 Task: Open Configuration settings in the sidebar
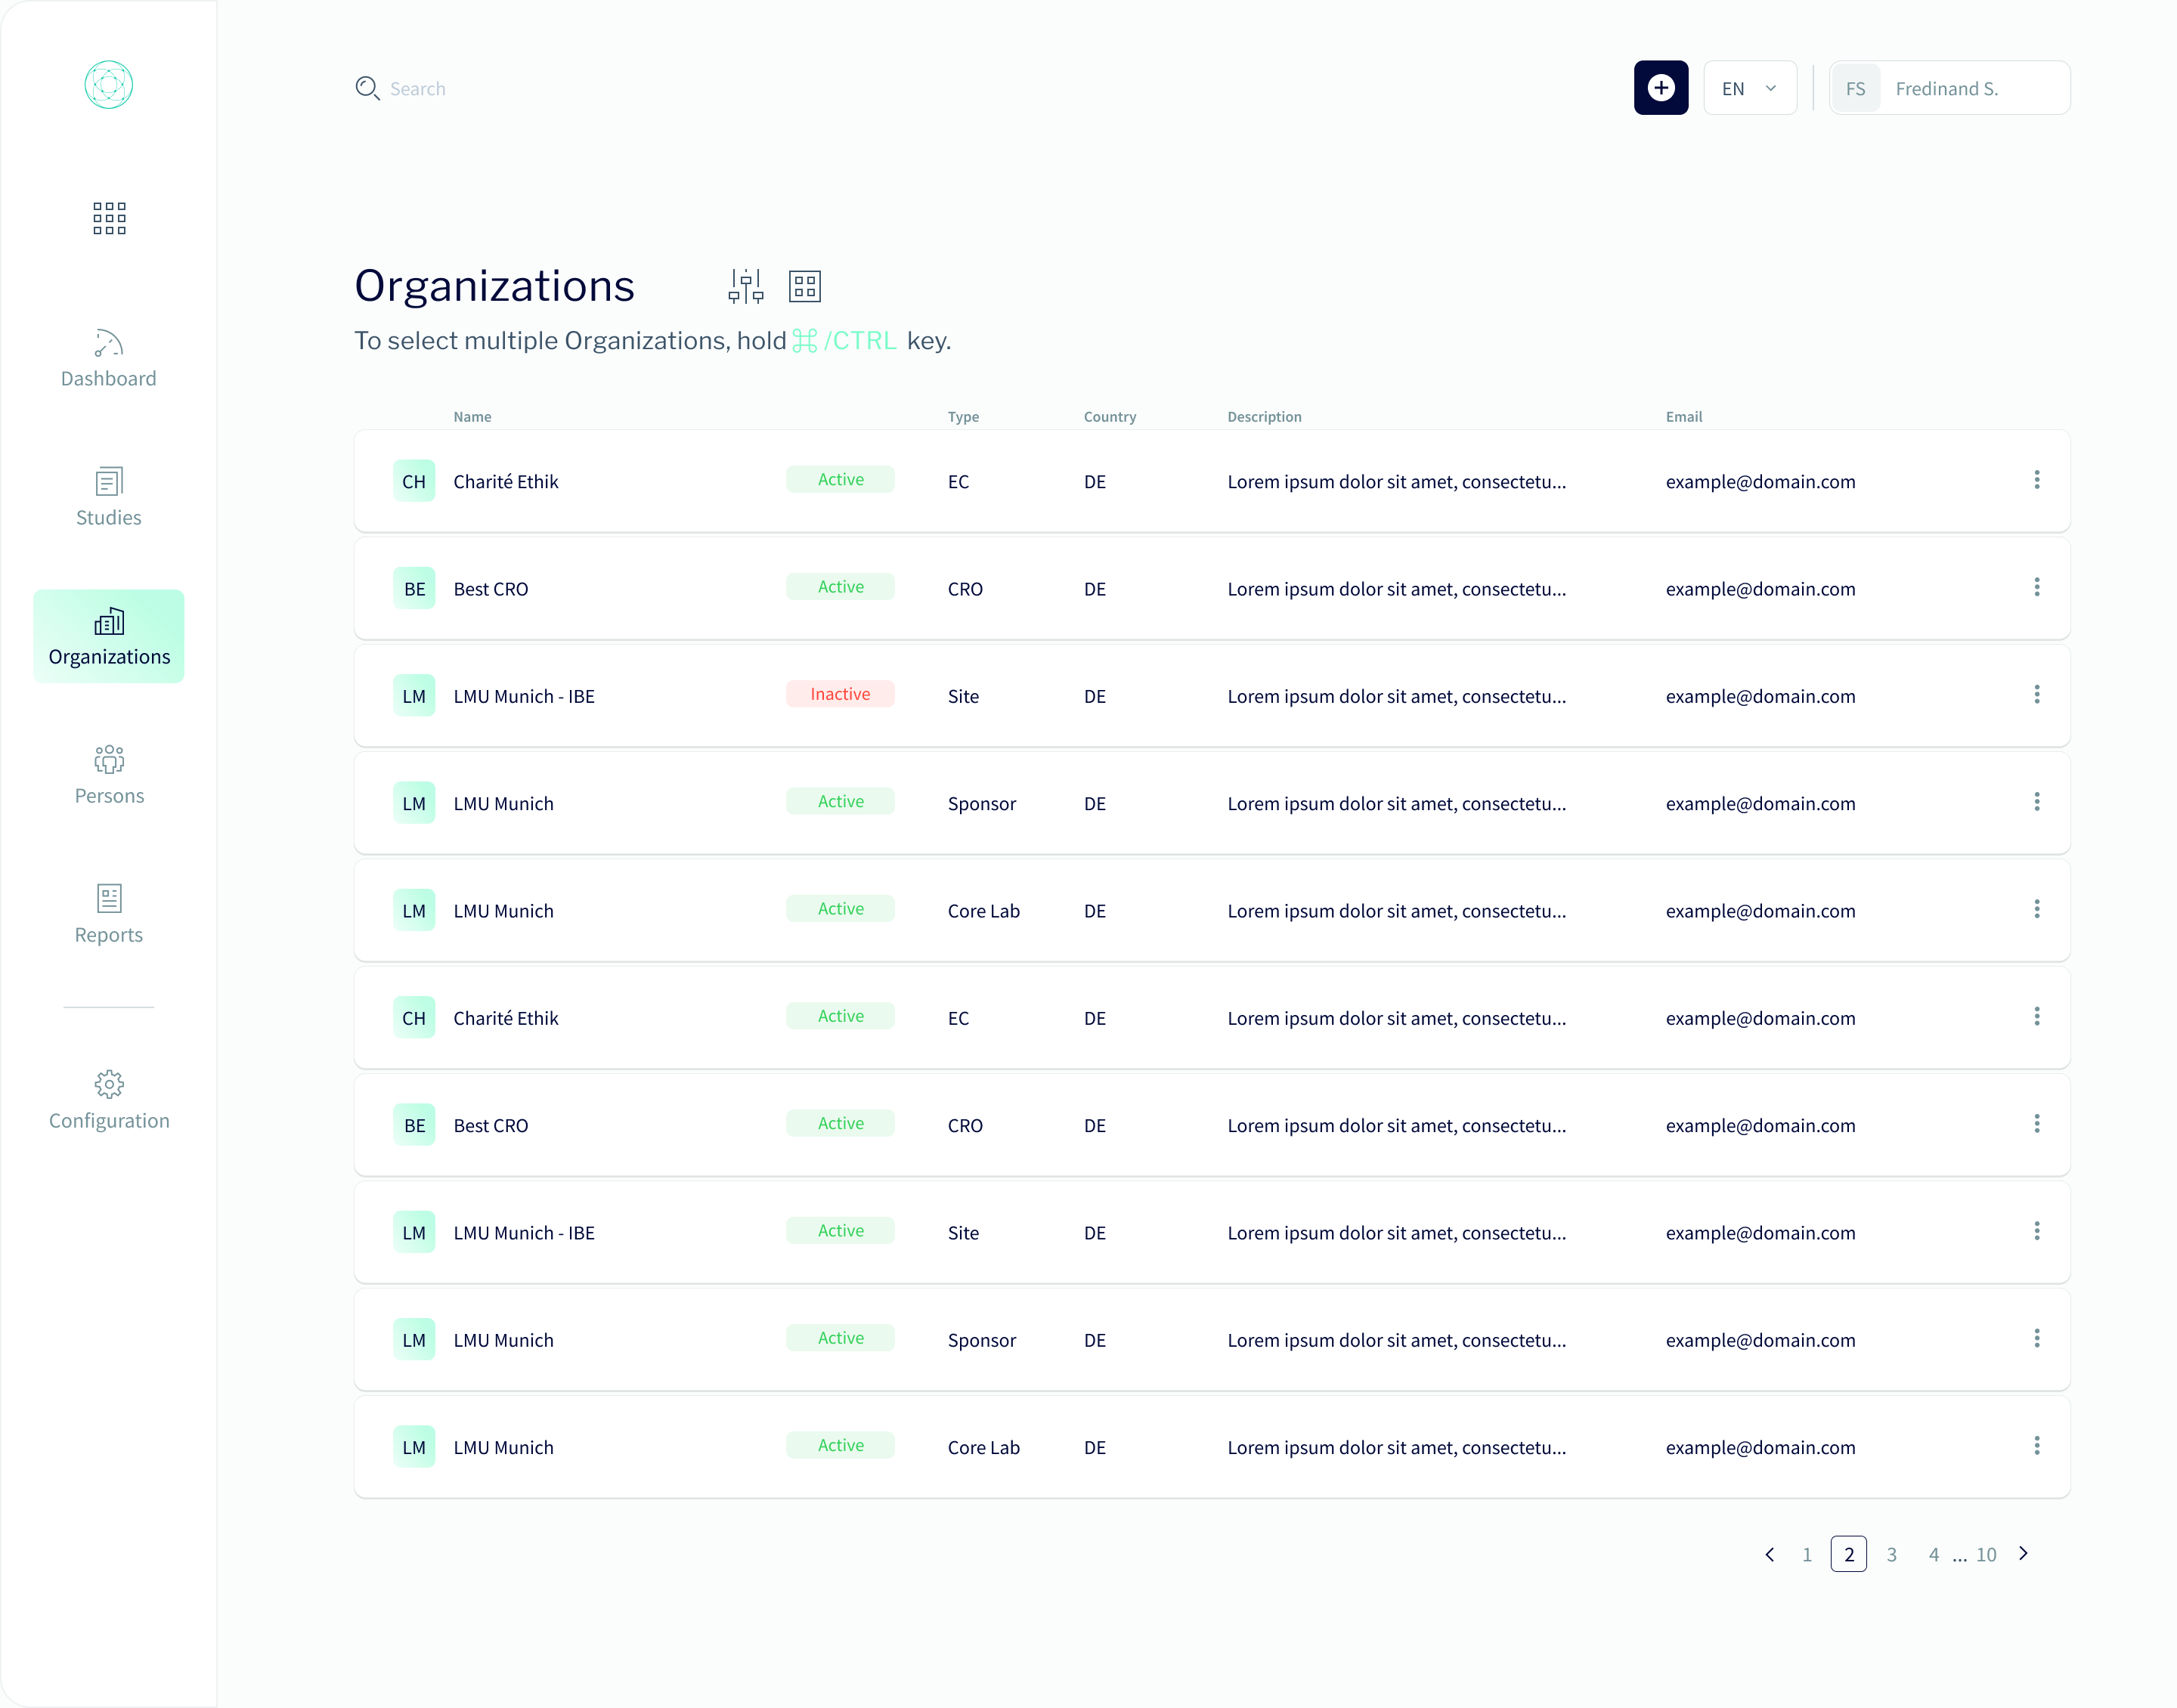[x=109, y=1100]
